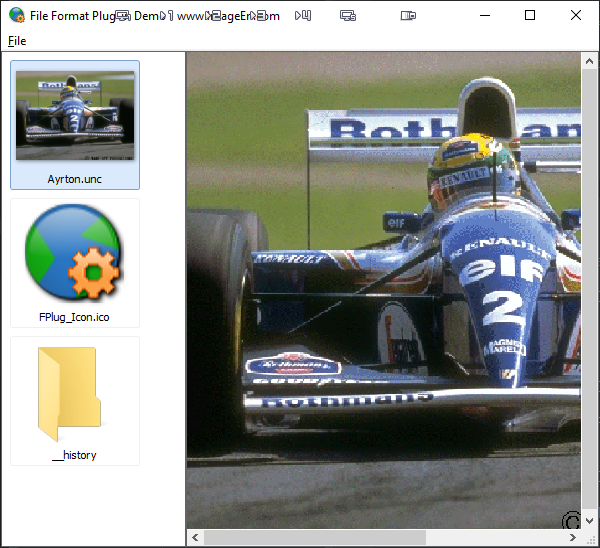Screen dimensions: 600x548
Task: Click the vertical scrollbar thumb
Action: pyautogui.click(x=589, y=291)
